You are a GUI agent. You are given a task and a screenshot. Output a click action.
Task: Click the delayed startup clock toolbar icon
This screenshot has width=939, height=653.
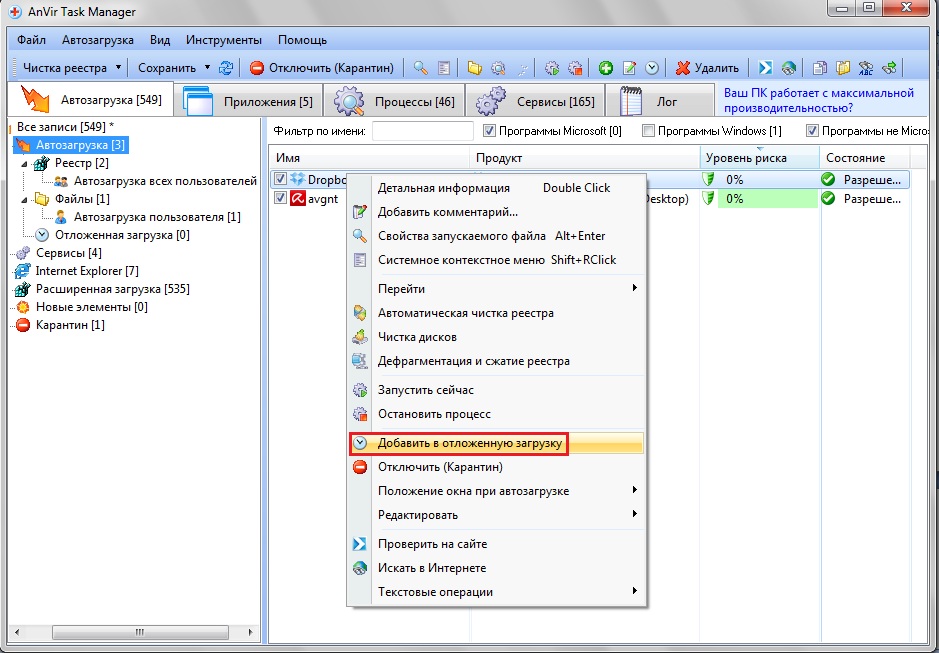(x=652, y=68)
